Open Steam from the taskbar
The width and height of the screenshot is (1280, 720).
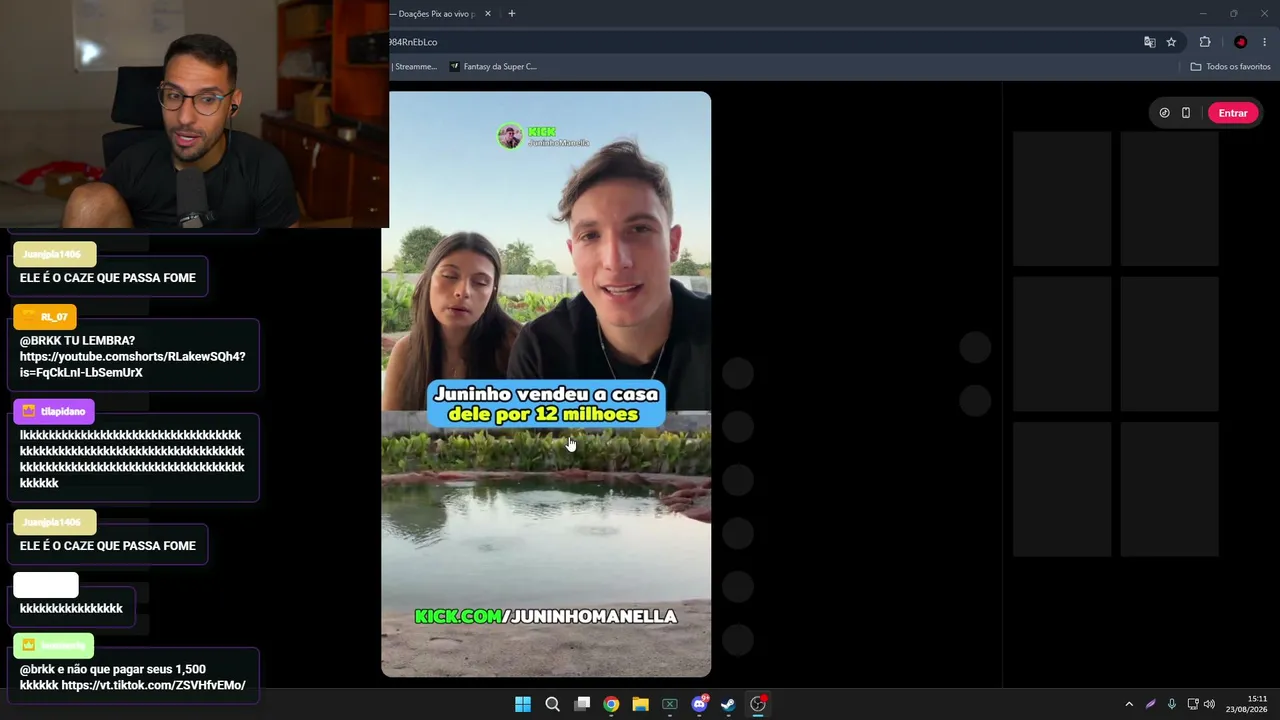(x=728, y=704)
